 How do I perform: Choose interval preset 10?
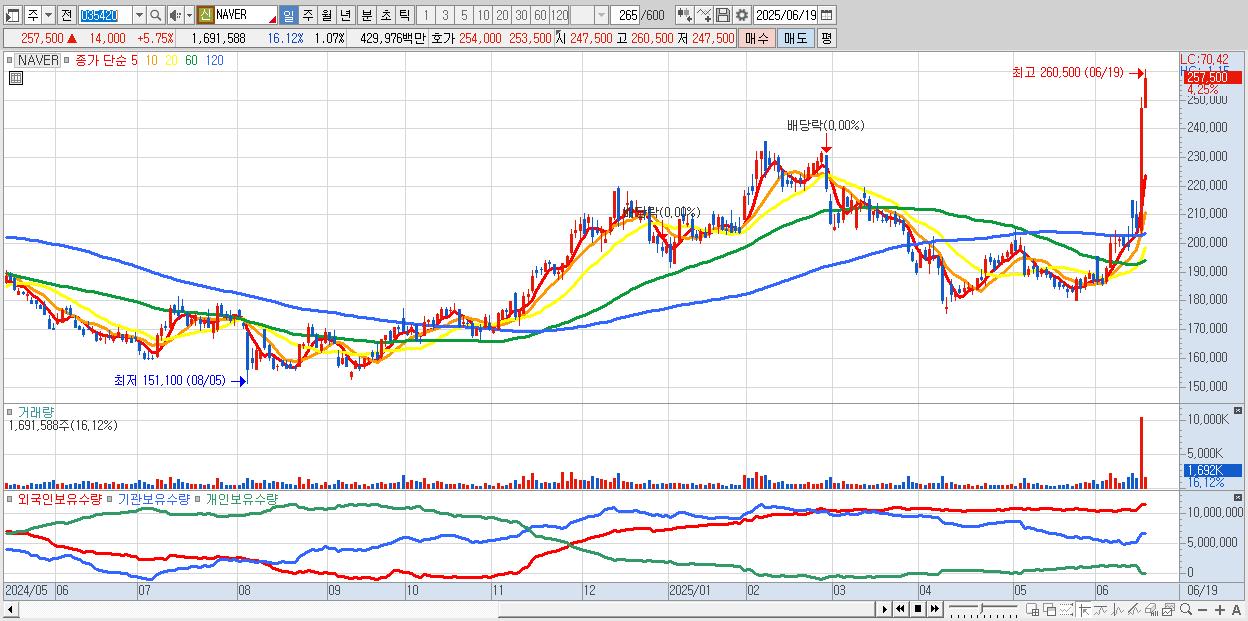coord(483,15)
